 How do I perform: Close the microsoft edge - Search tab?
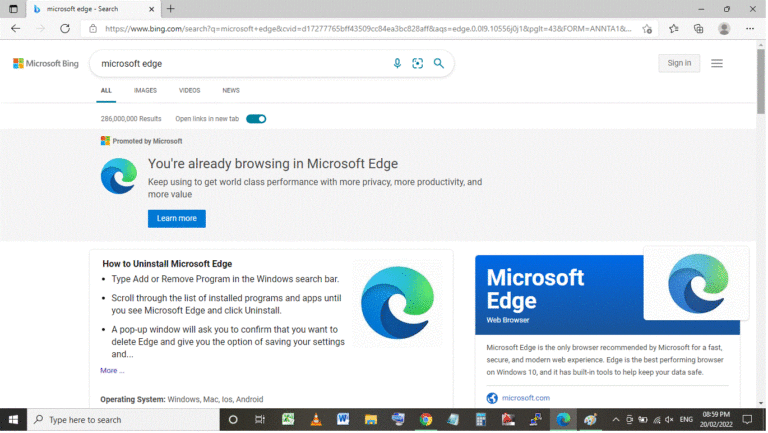click(151, 9)
